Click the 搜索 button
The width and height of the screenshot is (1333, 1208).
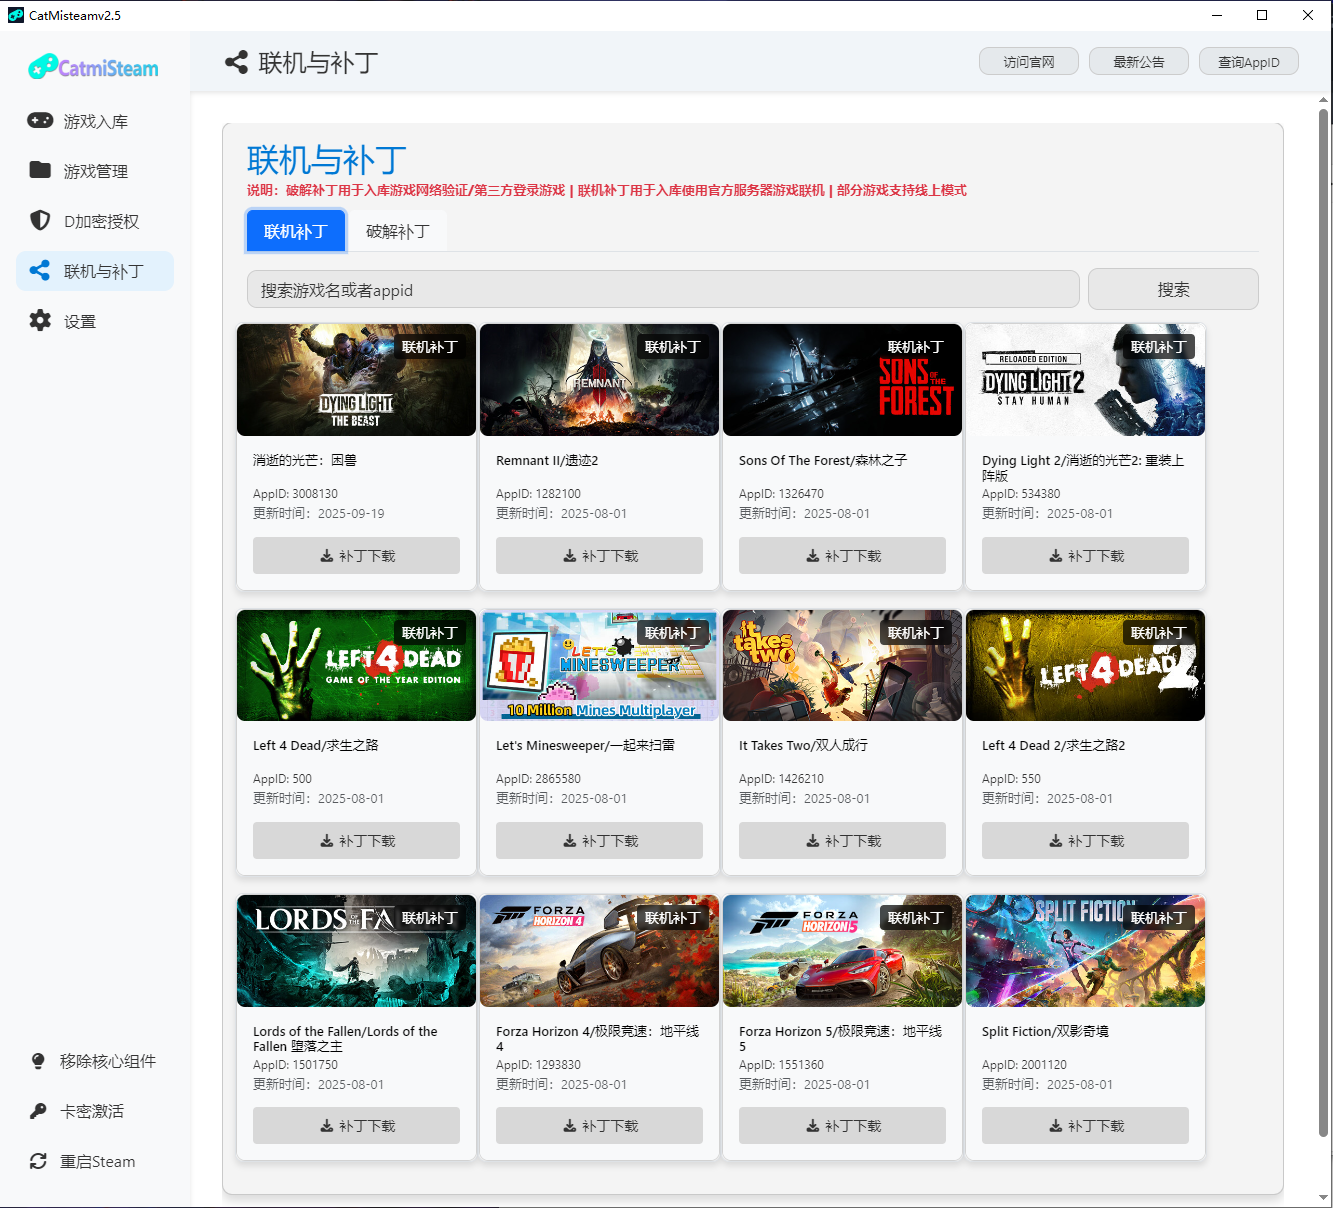click(x=1173, y=289)
